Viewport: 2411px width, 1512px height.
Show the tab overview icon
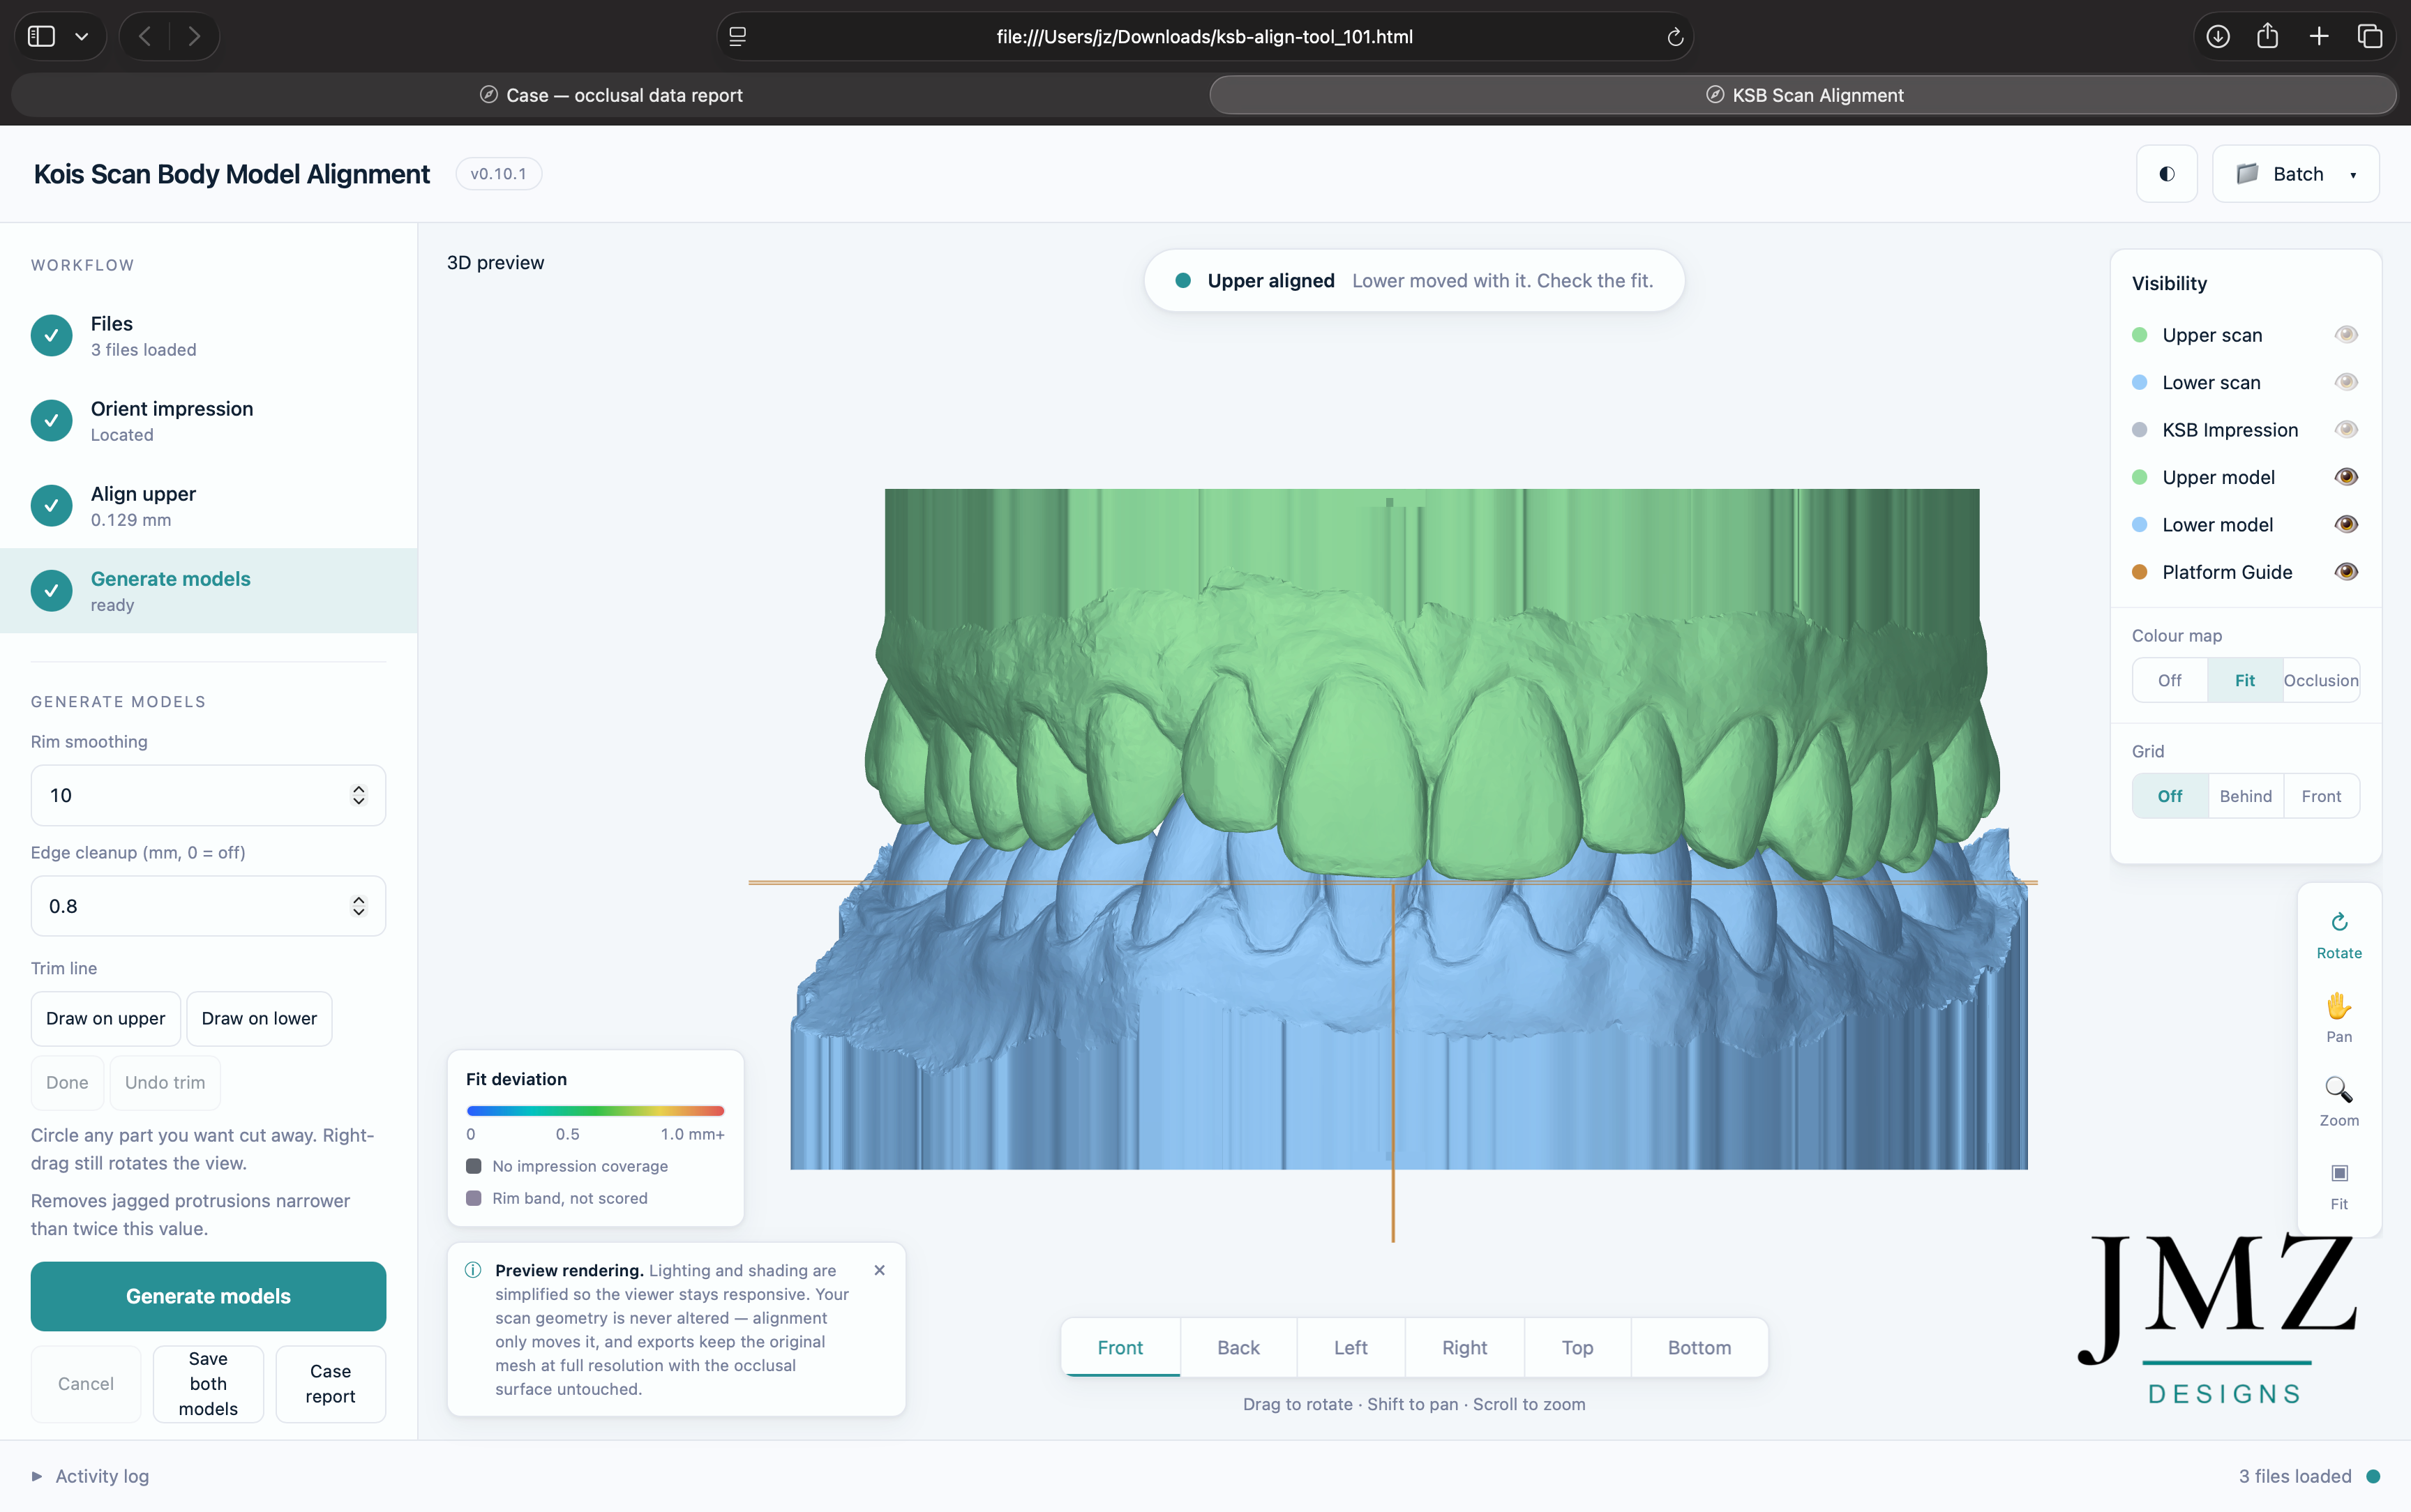[2370, 37]
